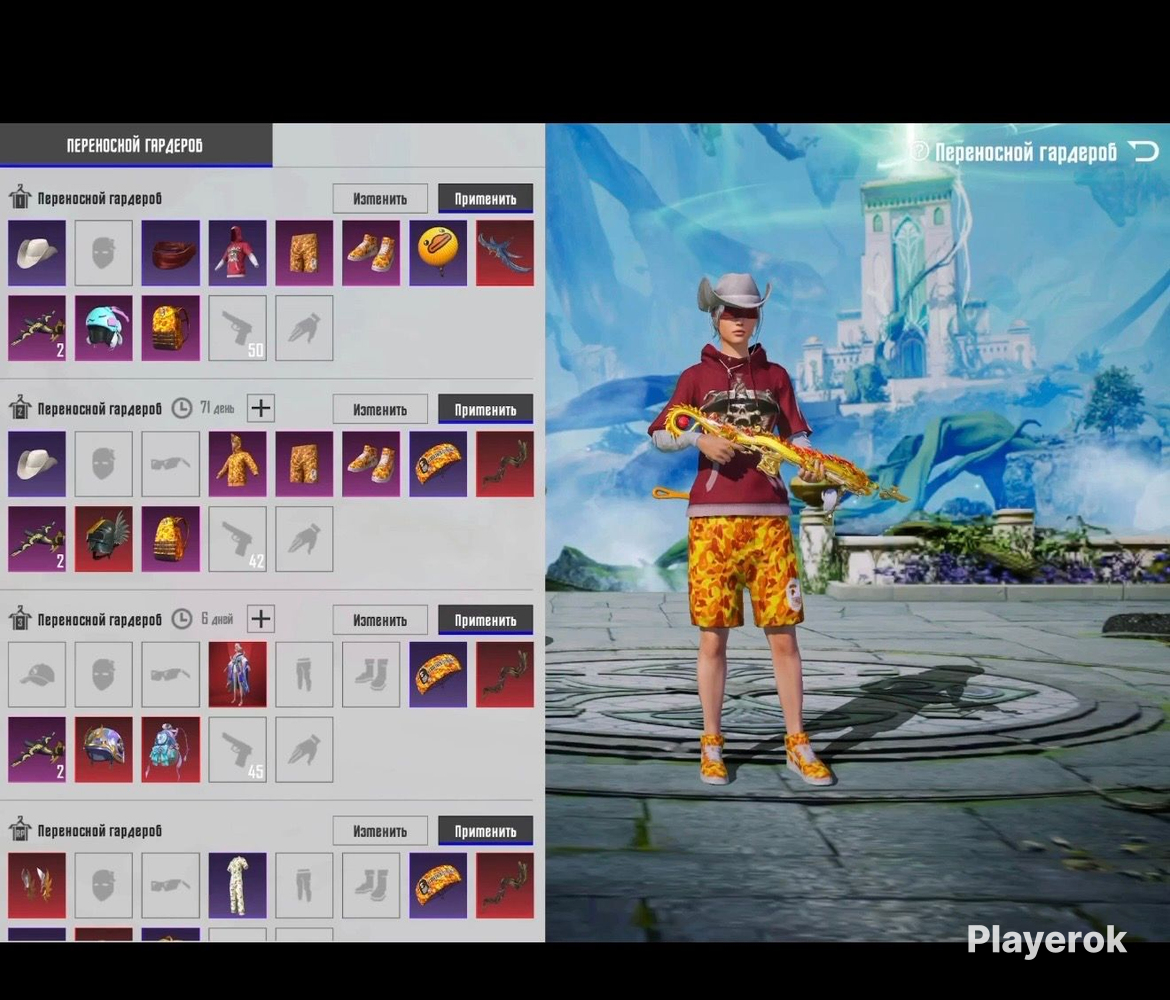
Task: Select the empty glasses slot in the 71 день wardrobe
Action: (171, 464)
